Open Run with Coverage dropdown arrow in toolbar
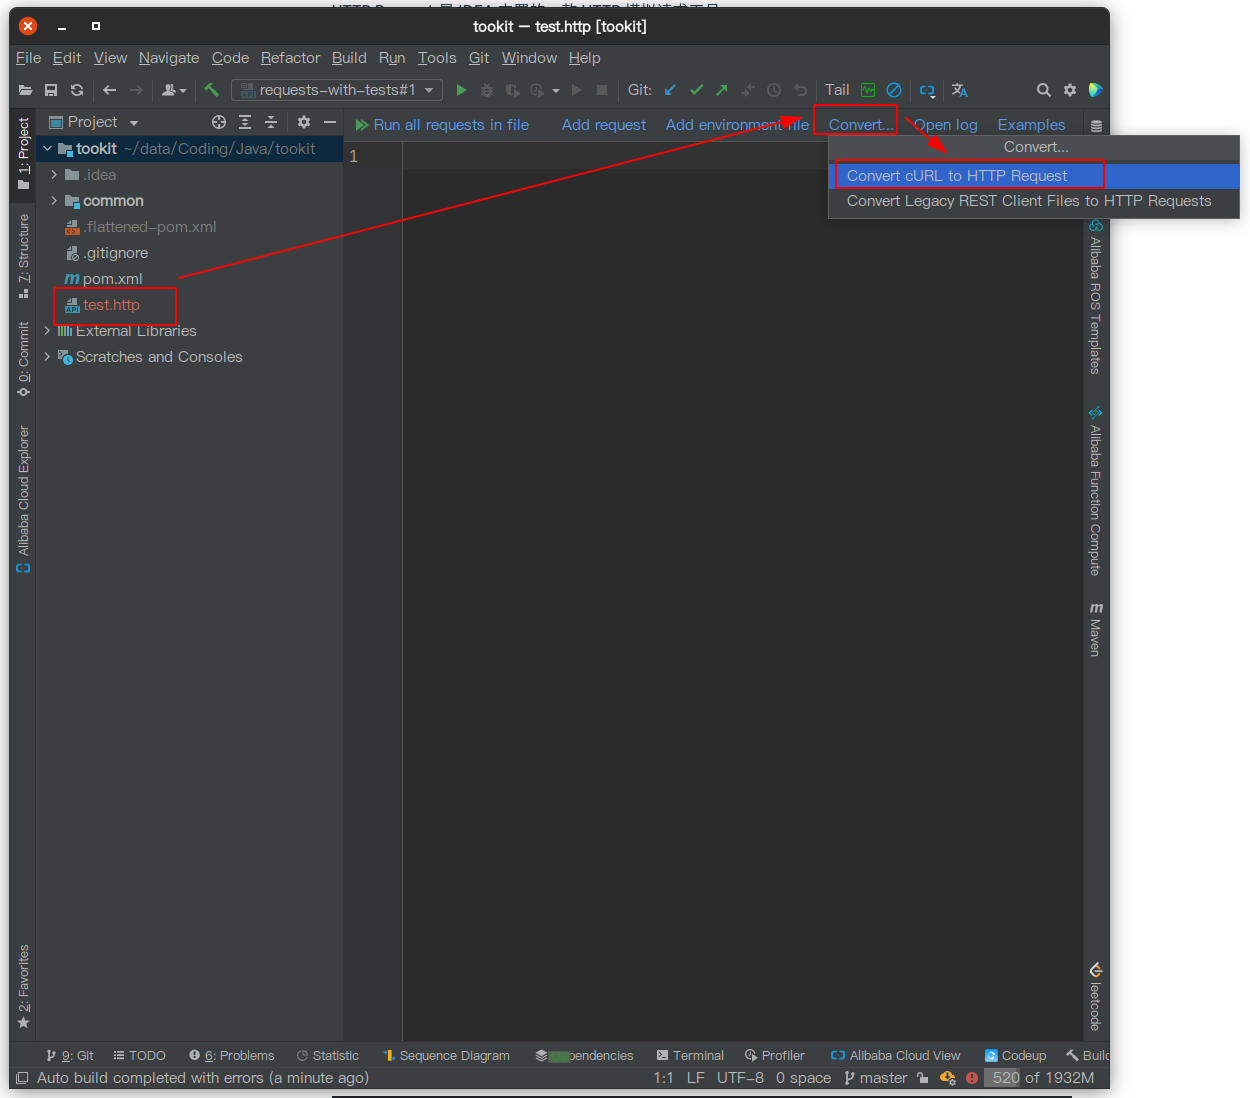Viewport: 1250px width, 1098px height. (x=556, y=90)
